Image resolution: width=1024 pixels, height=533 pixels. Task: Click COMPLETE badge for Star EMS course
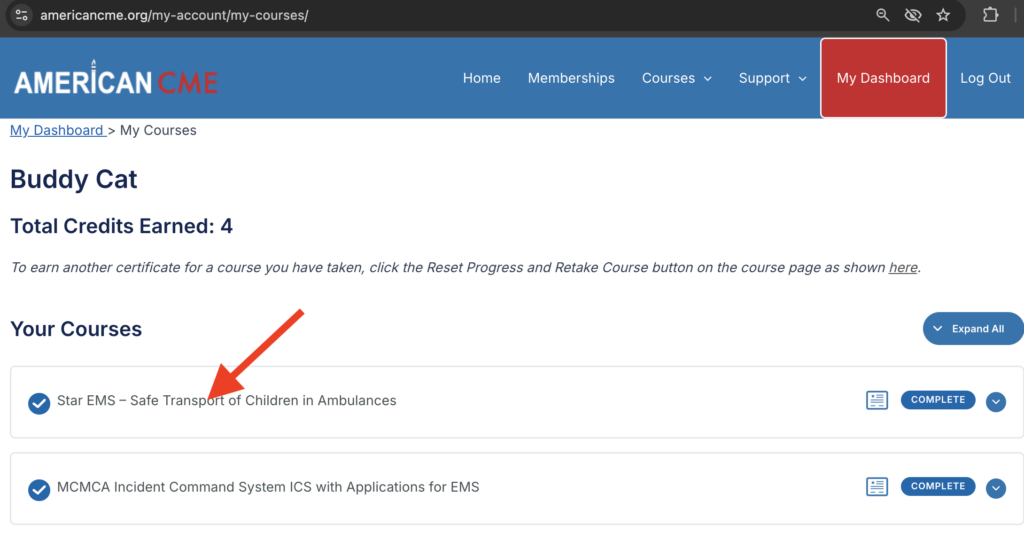point(938,400)
